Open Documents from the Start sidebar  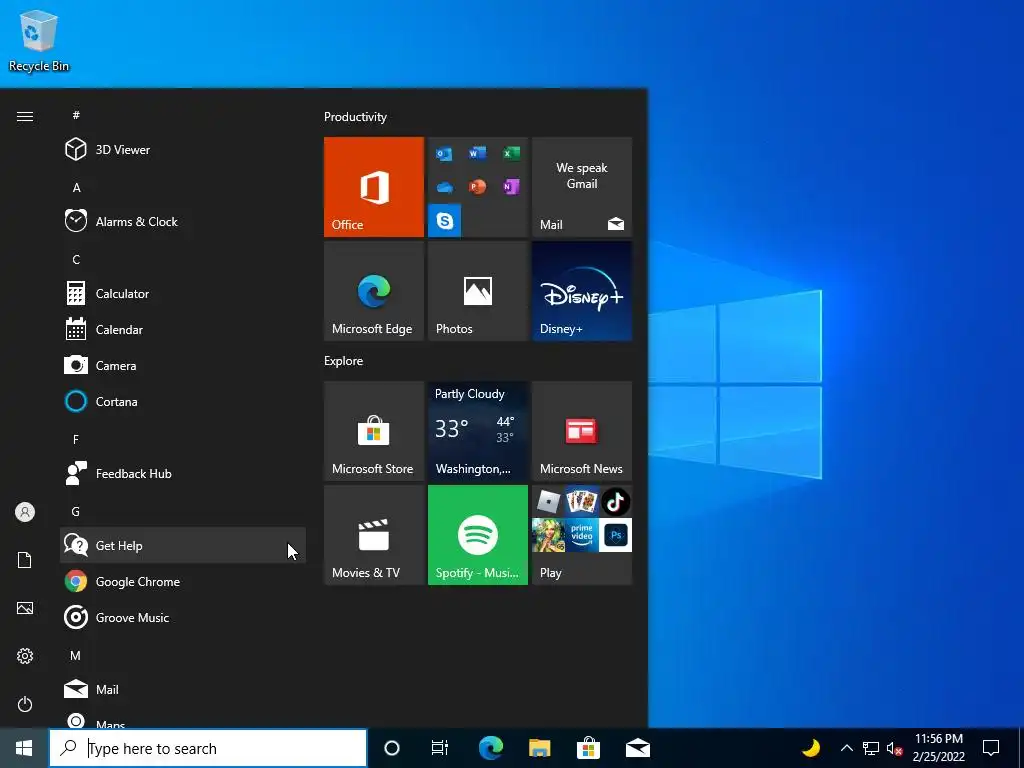coord(25,560)
